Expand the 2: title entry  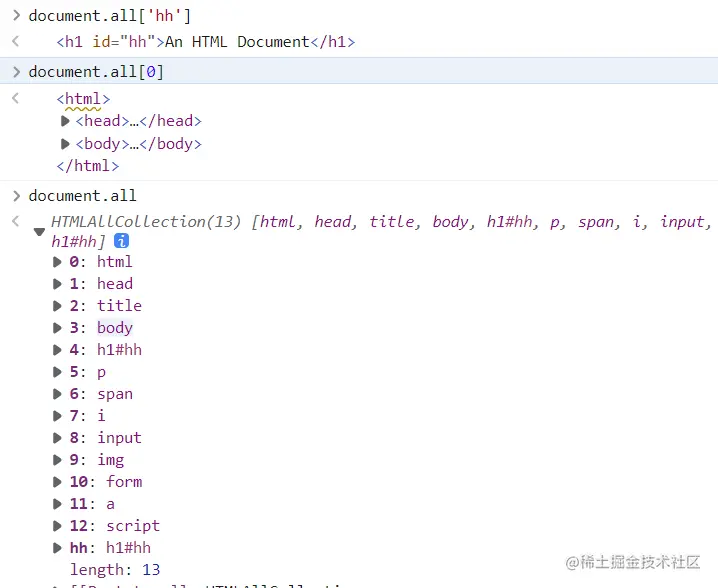click(x=57, y=306)
